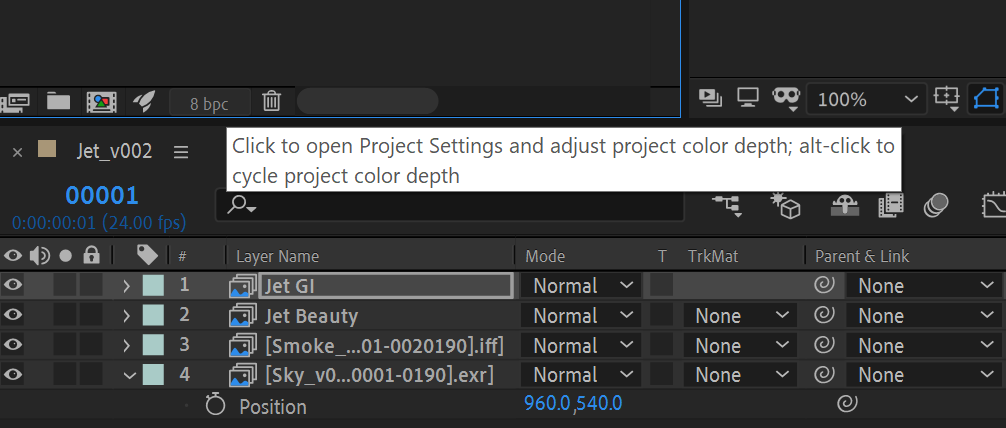Click the Draft 3D icon
The image size is (1006, 428).
785,205
